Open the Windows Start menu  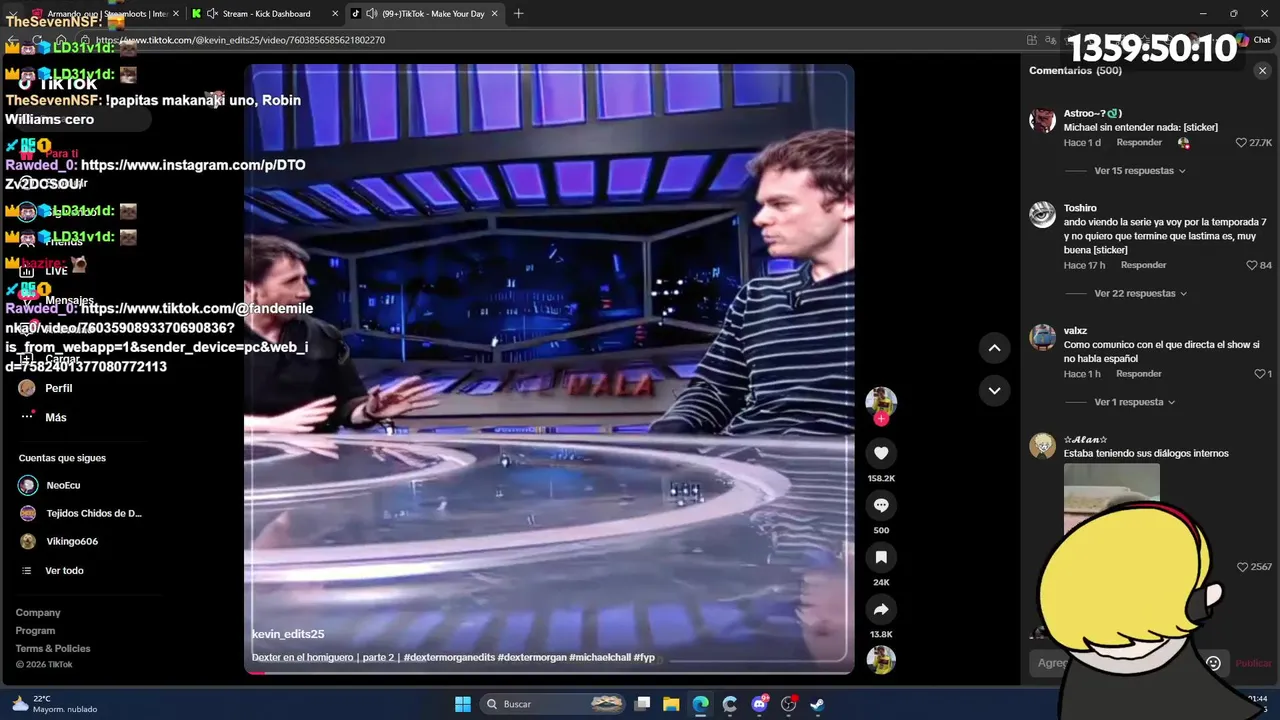tap(463, 704)
